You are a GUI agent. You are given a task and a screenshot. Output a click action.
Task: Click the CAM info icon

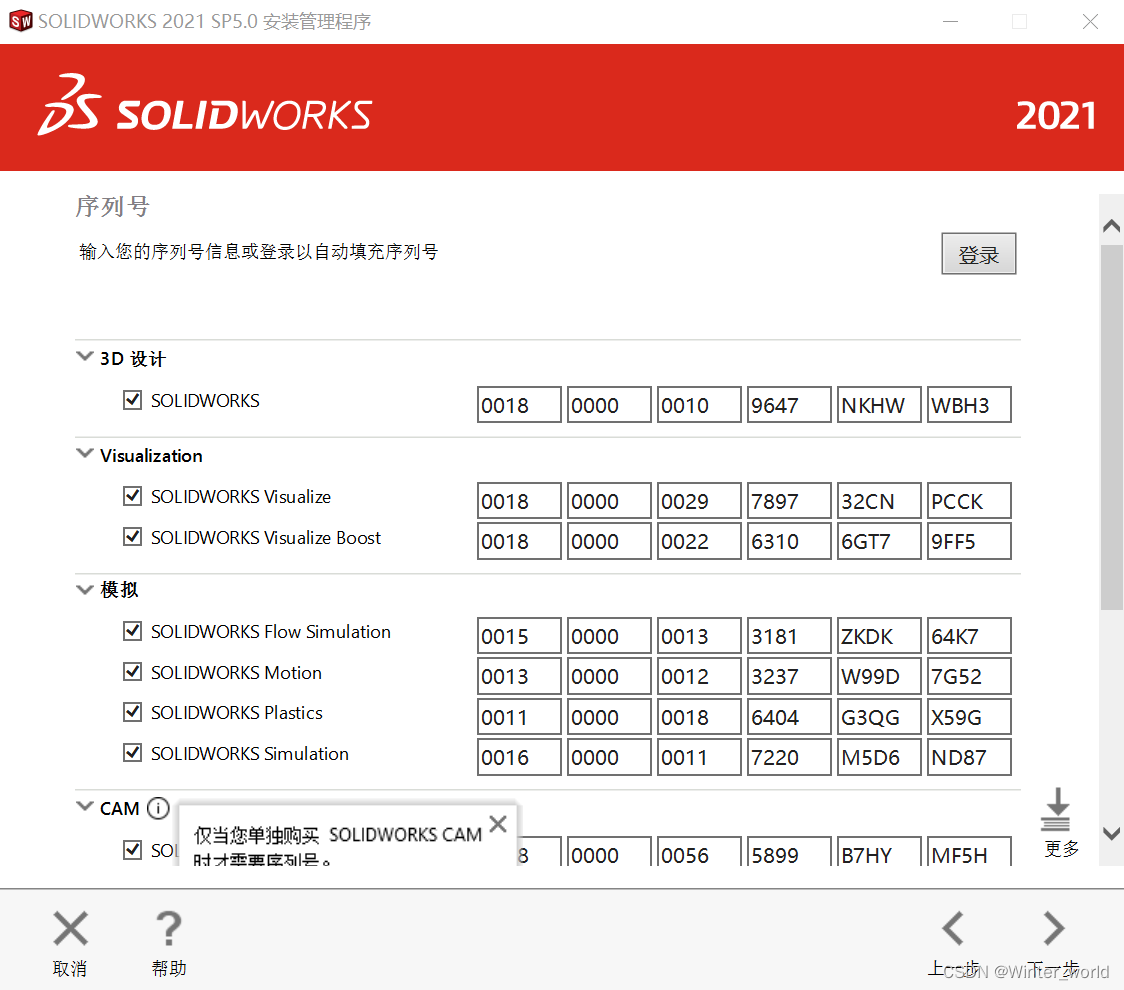pyautogui.click(x=158, y=809)
